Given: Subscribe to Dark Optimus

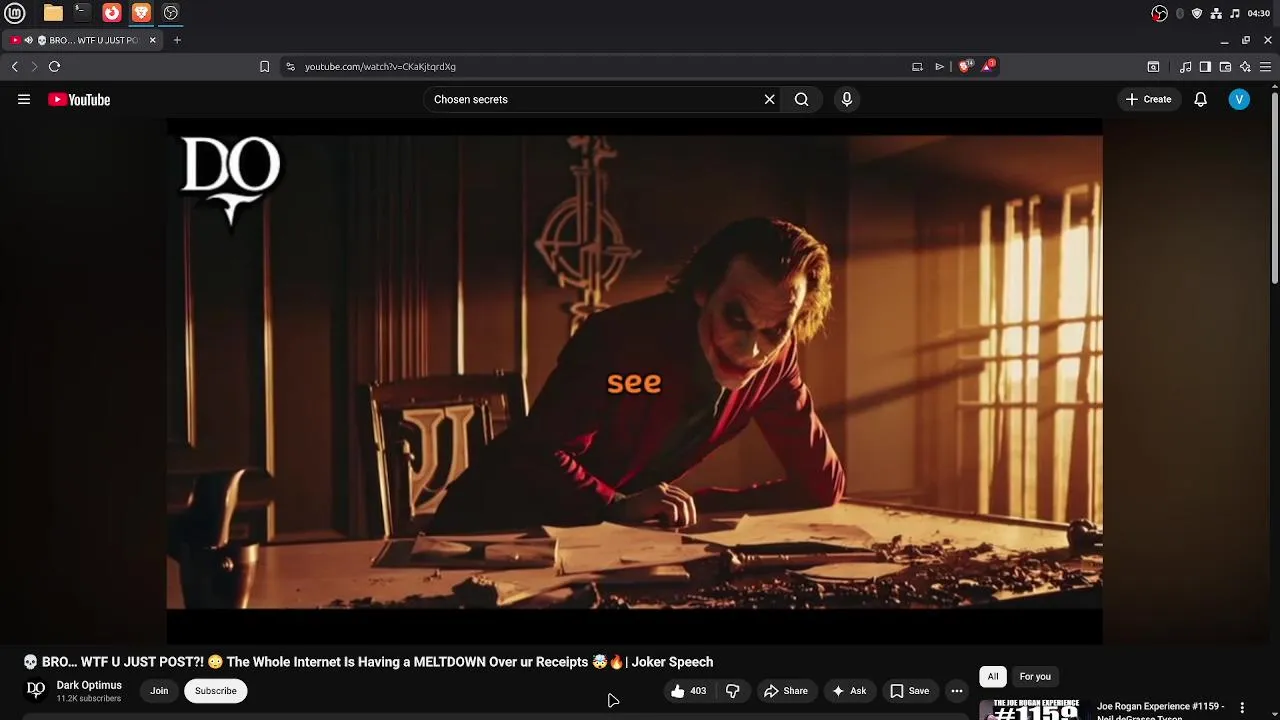Looking at the screenshot, I should click(215, 691).
